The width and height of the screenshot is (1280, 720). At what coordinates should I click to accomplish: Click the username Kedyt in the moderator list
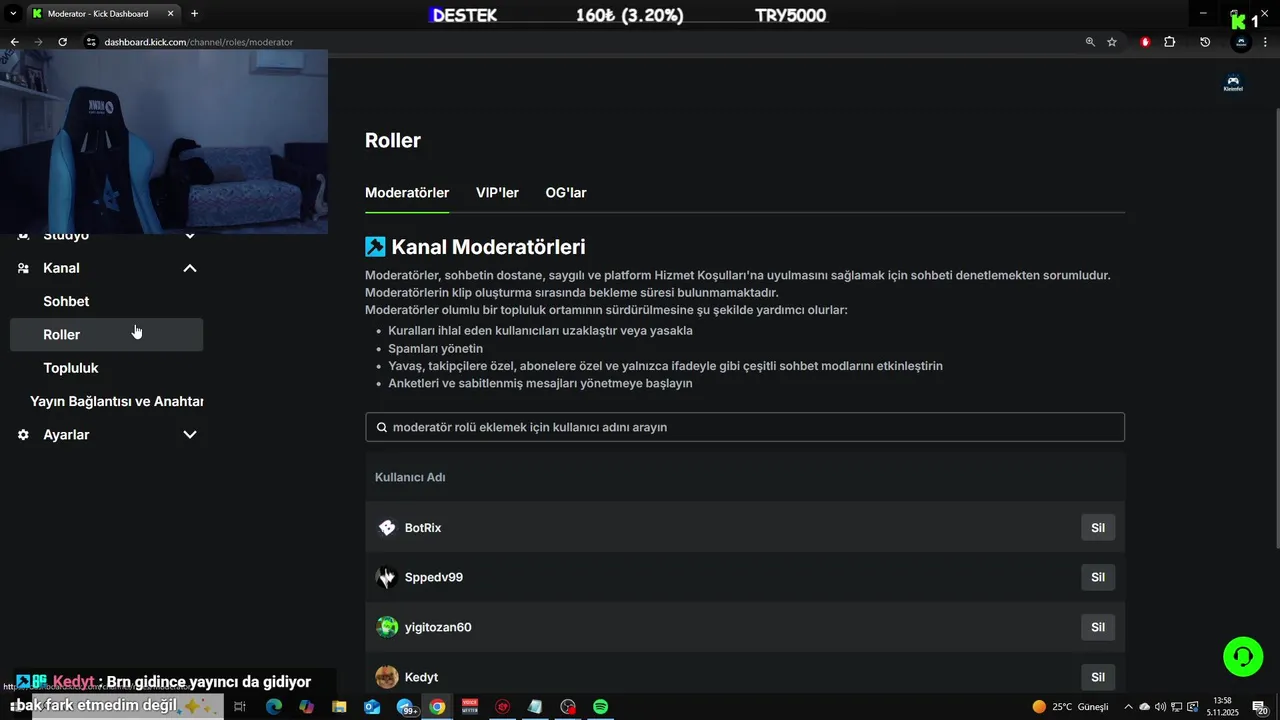coord(421,677)
